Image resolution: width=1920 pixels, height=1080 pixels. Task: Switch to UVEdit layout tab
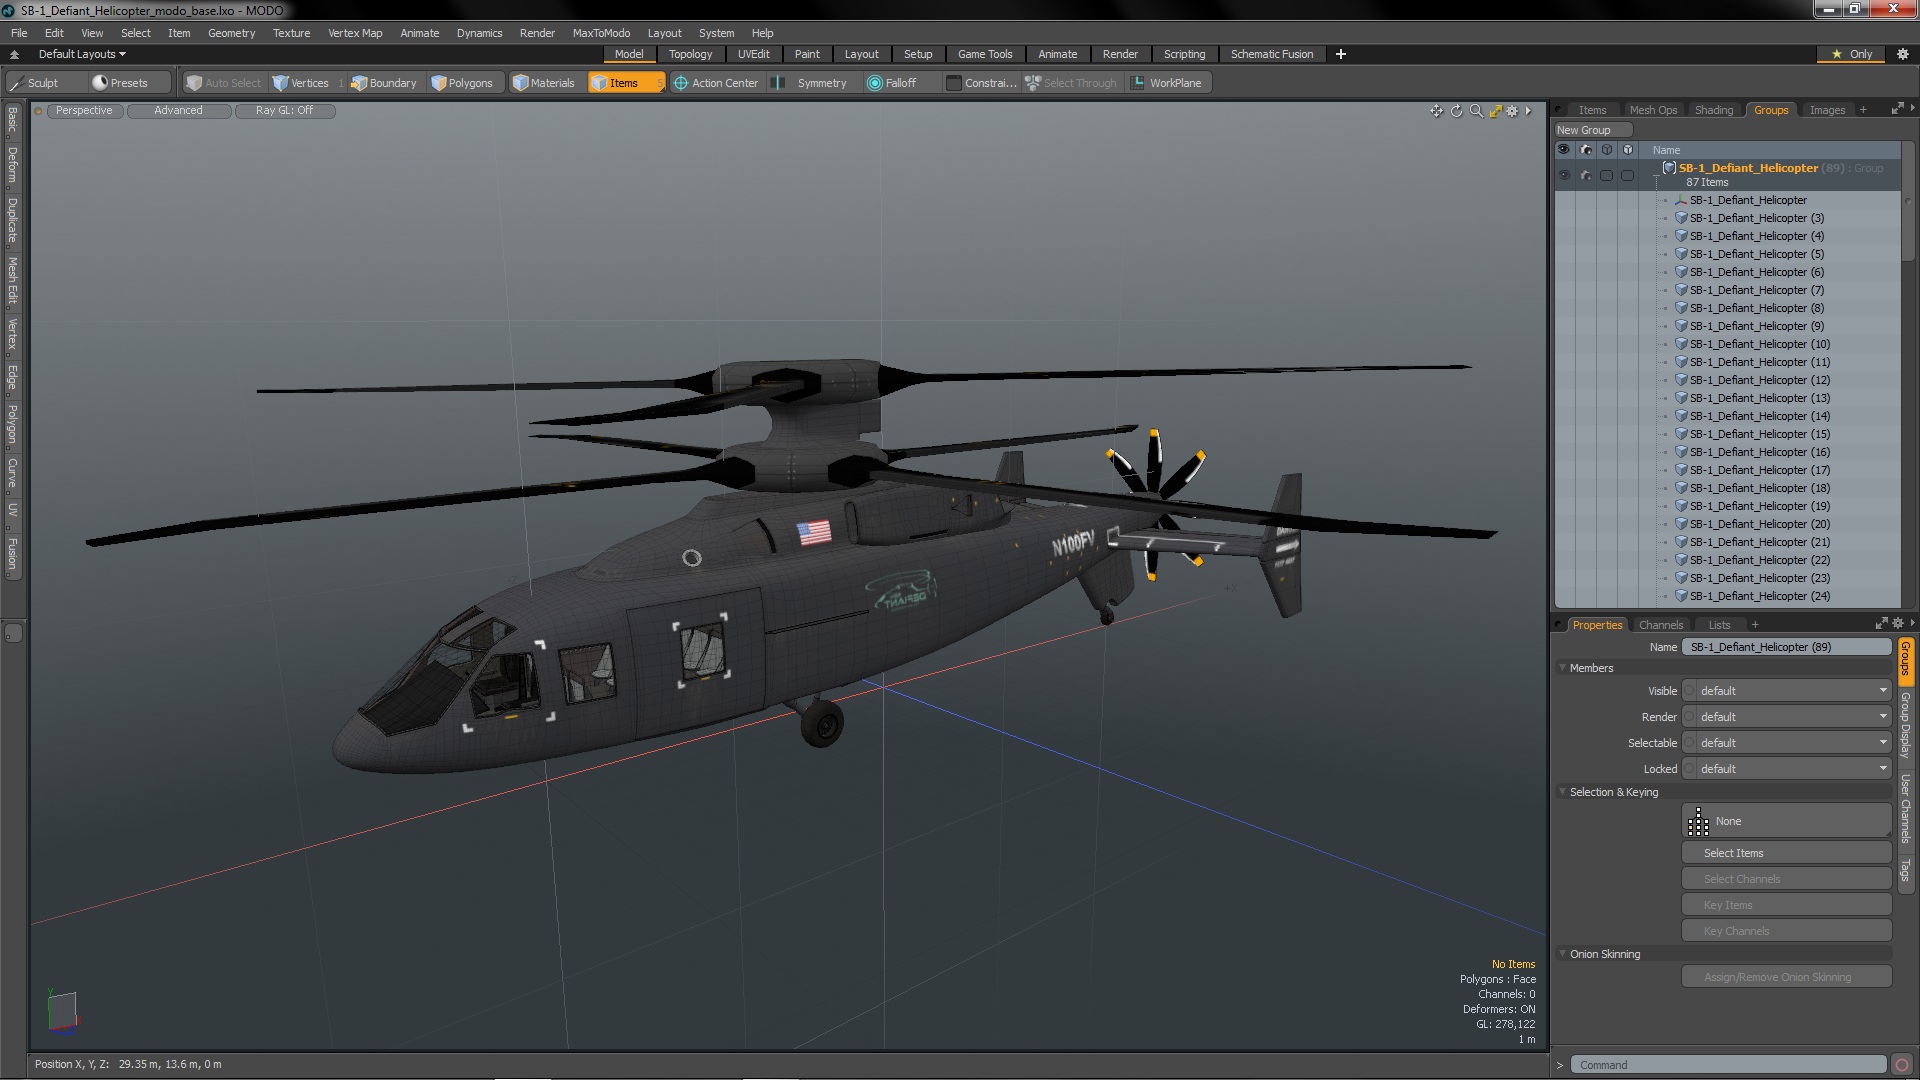(753, 54)
